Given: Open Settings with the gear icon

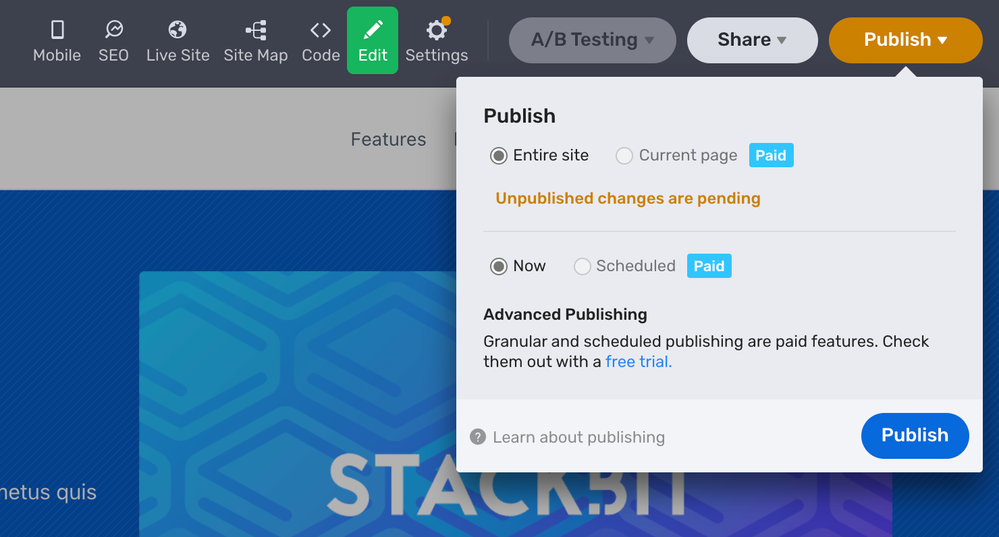Looking at the screenshot, I should [436, 41].
